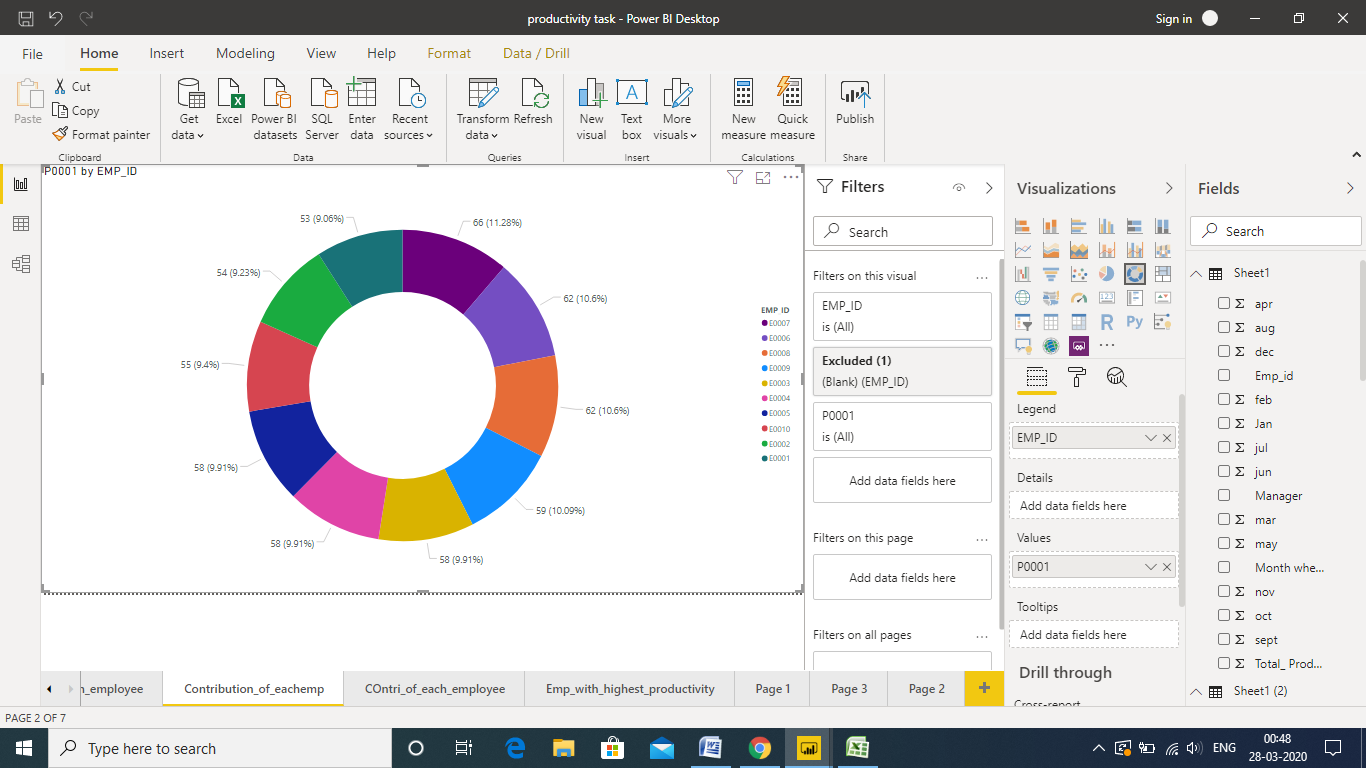Switch to Data view in the left sidebar
This screenshot has width=1366, height=768.
click(20, 223)
